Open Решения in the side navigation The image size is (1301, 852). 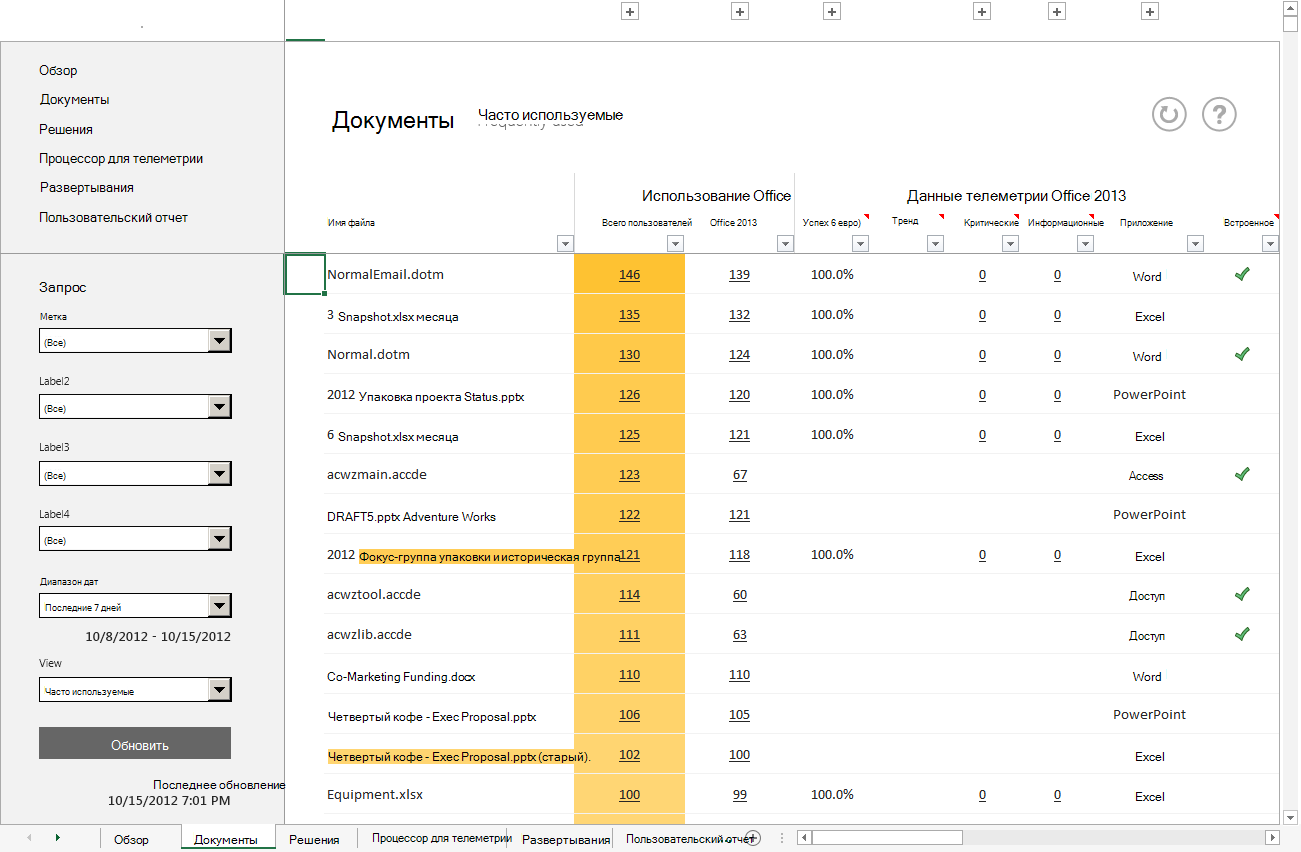tap(66, 129)
